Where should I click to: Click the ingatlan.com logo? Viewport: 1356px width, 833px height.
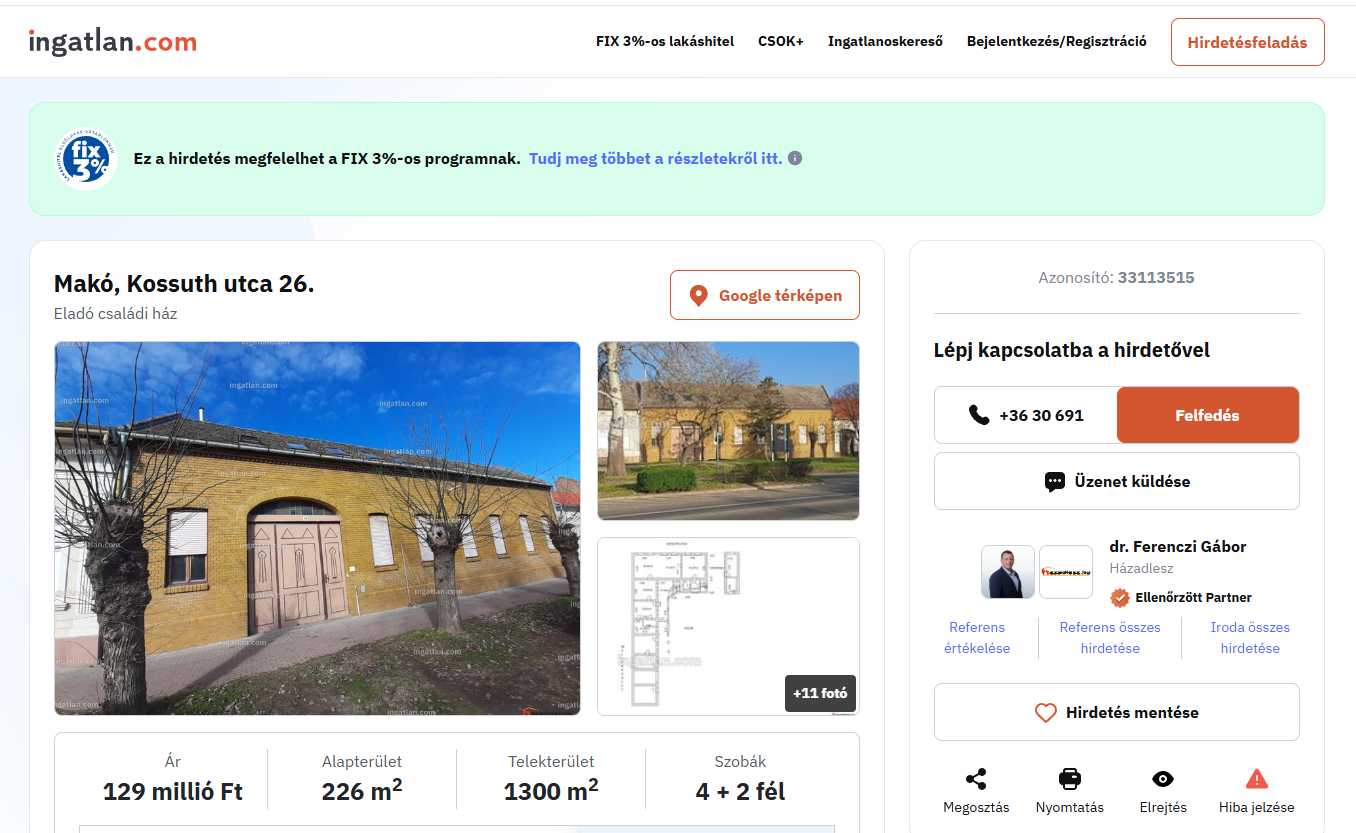tap(112, 42)
